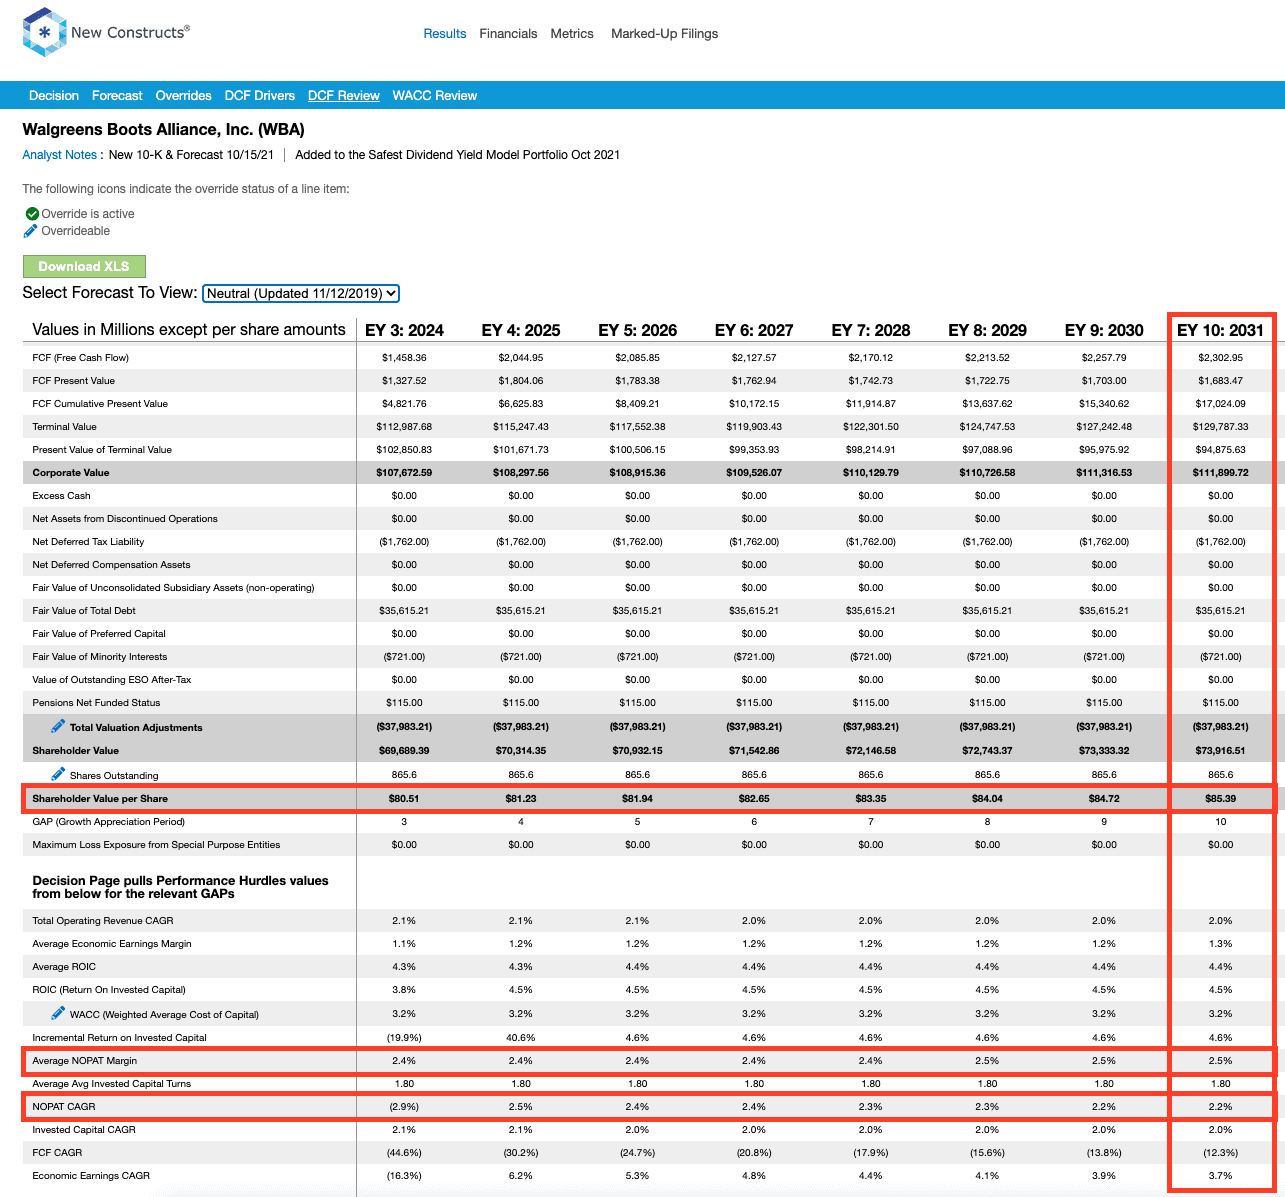Viewport: 1285px width, 1197px height.
Task: Click the 'EY 10: 2031' column header
Action: 1220,330
